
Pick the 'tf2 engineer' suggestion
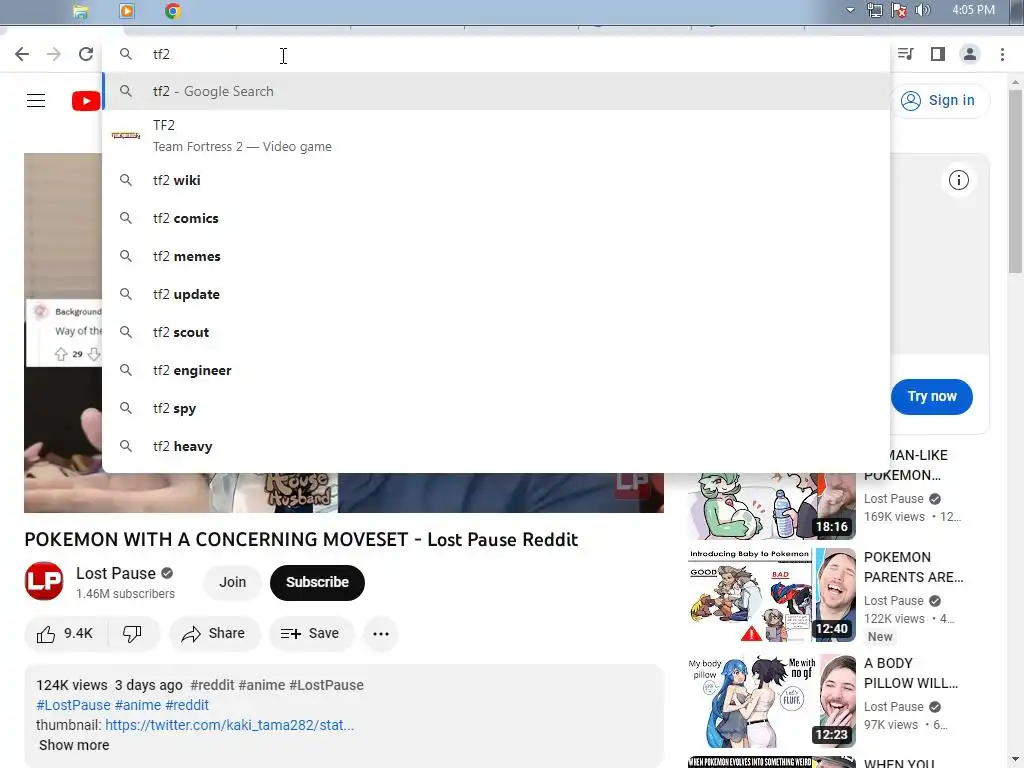pyautogui.click(x=496, y=370)
